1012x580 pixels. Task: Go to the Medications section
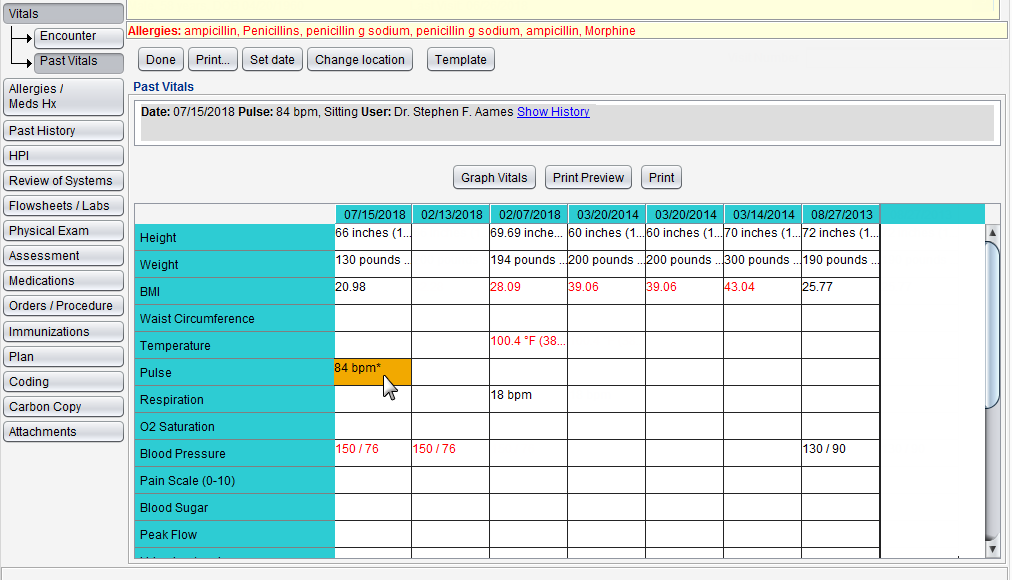(63, 281)
